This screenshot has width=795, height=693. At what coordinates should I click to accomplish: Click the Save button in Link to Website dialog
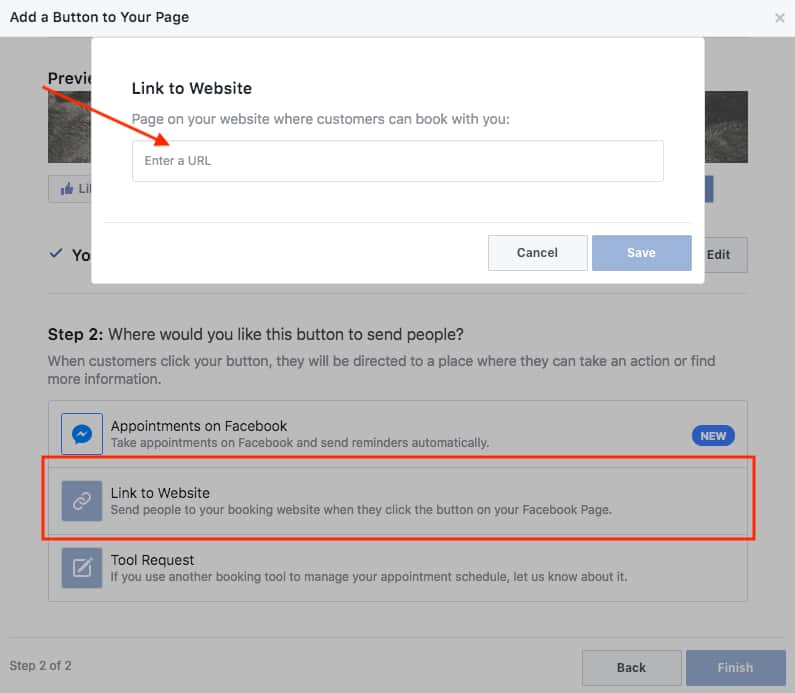point(641,252)
